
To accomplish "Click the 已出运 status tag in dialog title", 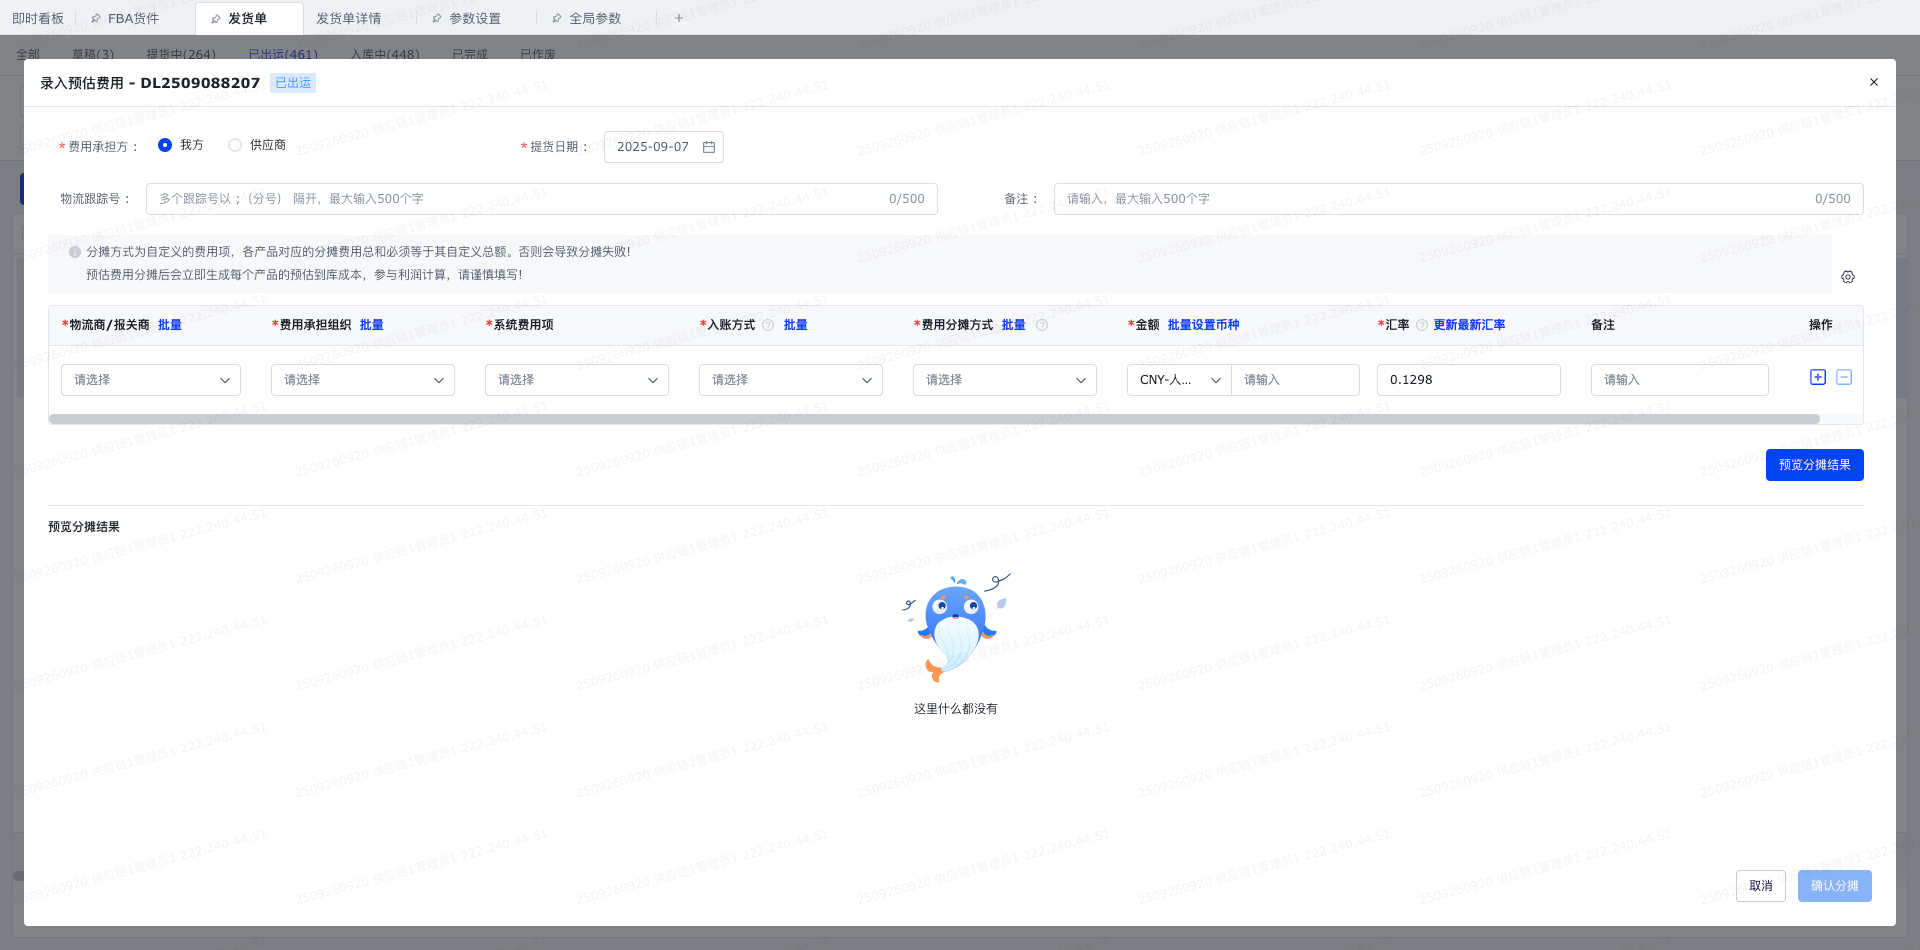I will [293, 83].
